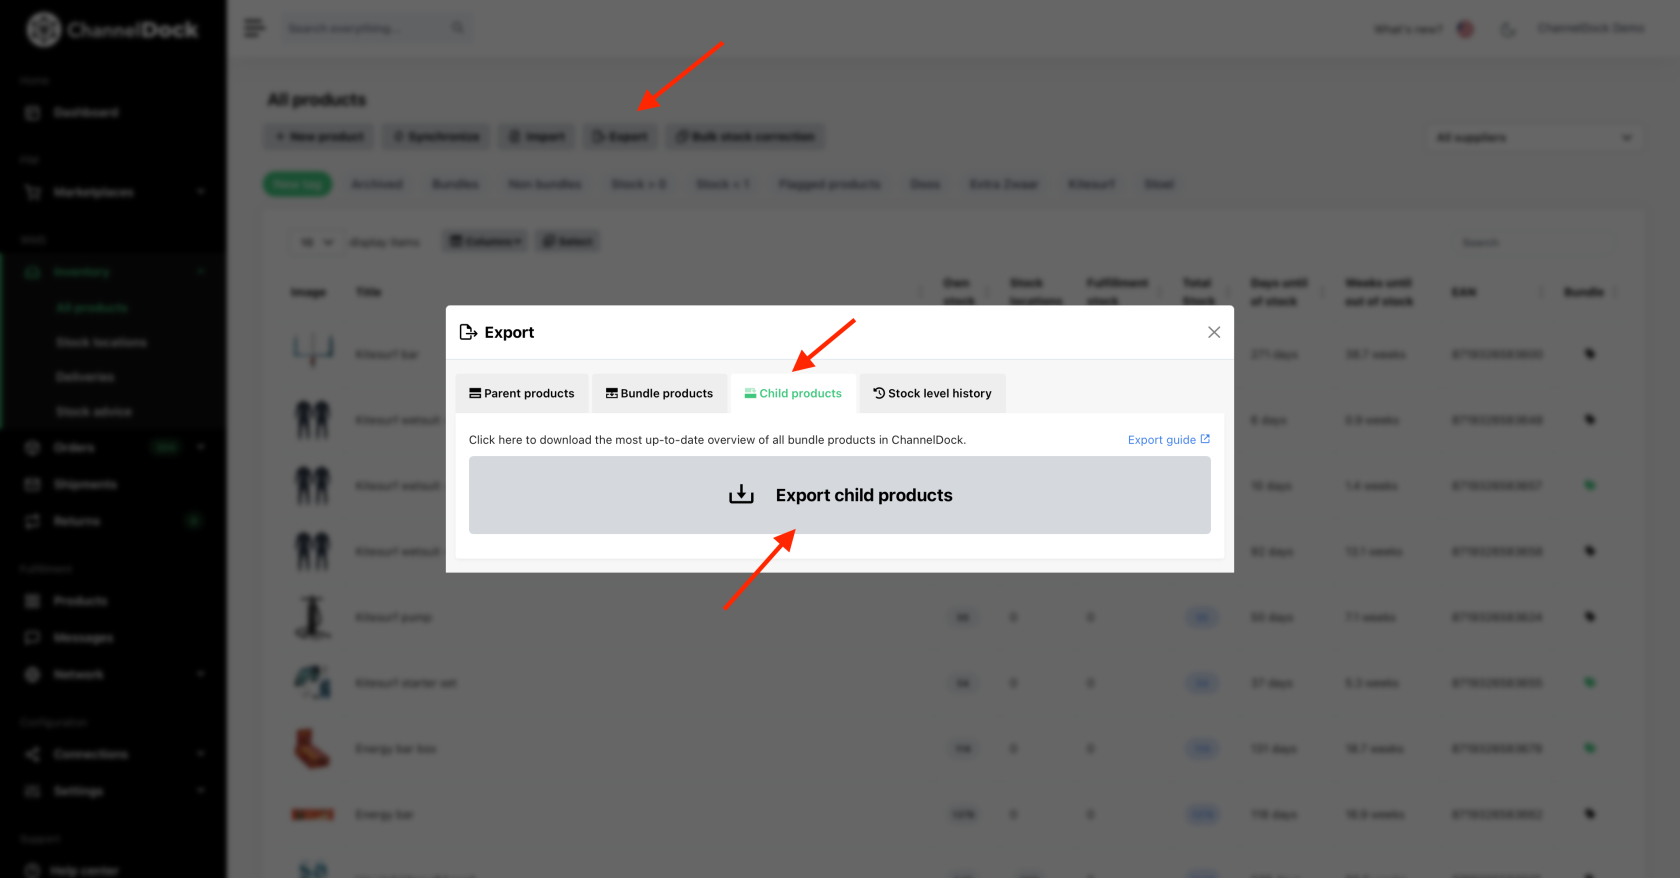Click the Connections share icon
Viewport: 1680px width, 878px height.
pyautogui.click(x=32, y=754)
